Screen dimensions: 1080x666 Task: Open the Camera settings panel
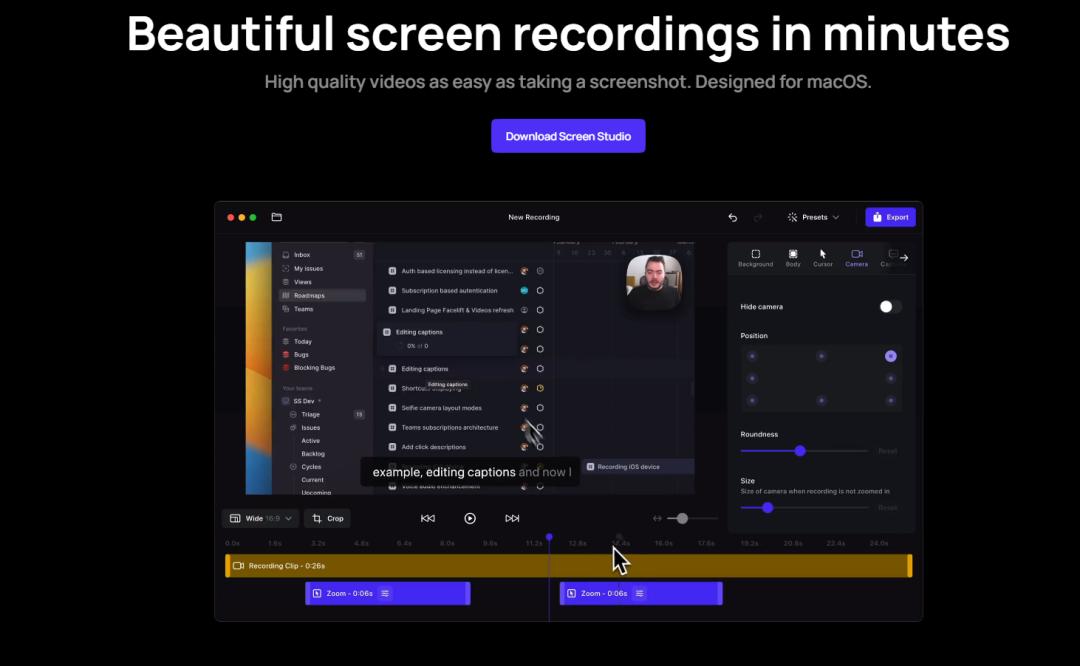[x=857, y=255]
